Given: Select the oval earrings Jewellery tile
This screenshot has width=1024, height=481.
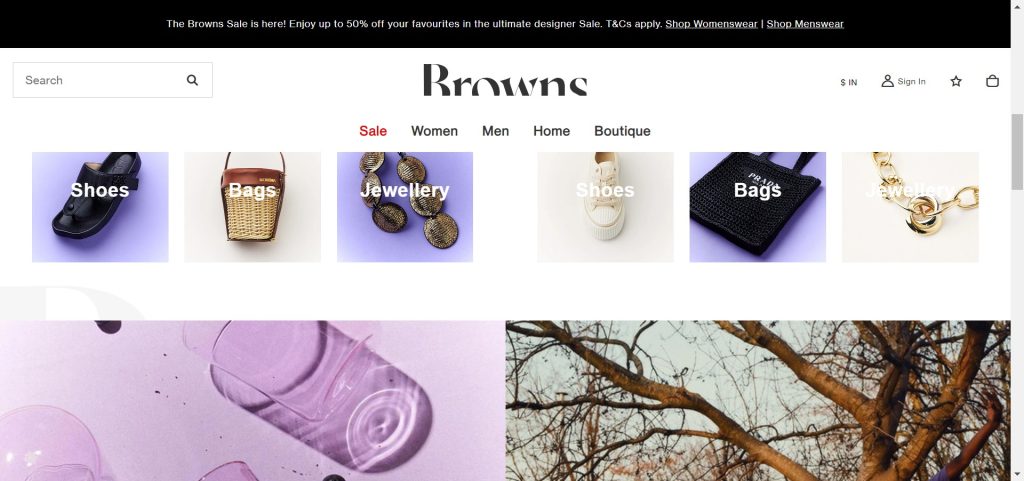Looking at the screenshot, I should pyautogui.click(x=405, y=207).
